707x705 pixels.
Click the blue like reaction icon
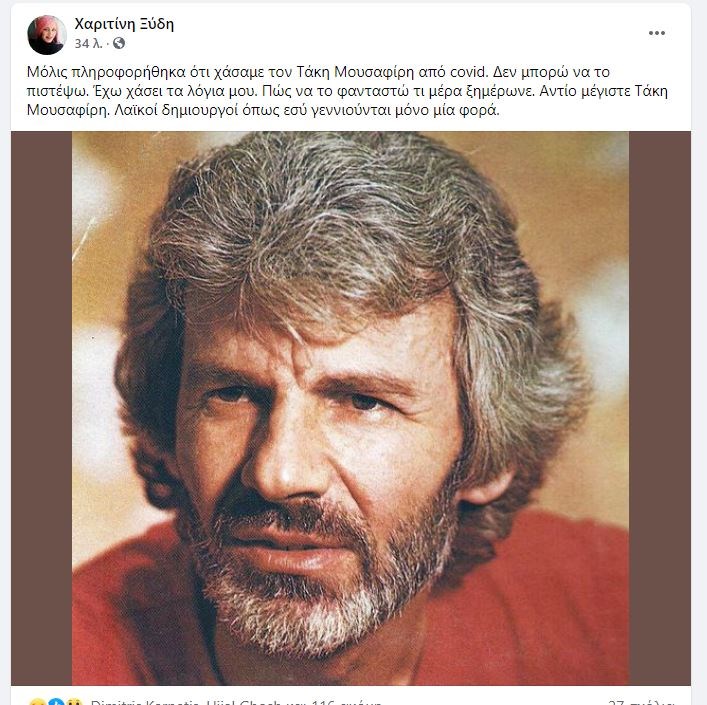tap(56, 702)
